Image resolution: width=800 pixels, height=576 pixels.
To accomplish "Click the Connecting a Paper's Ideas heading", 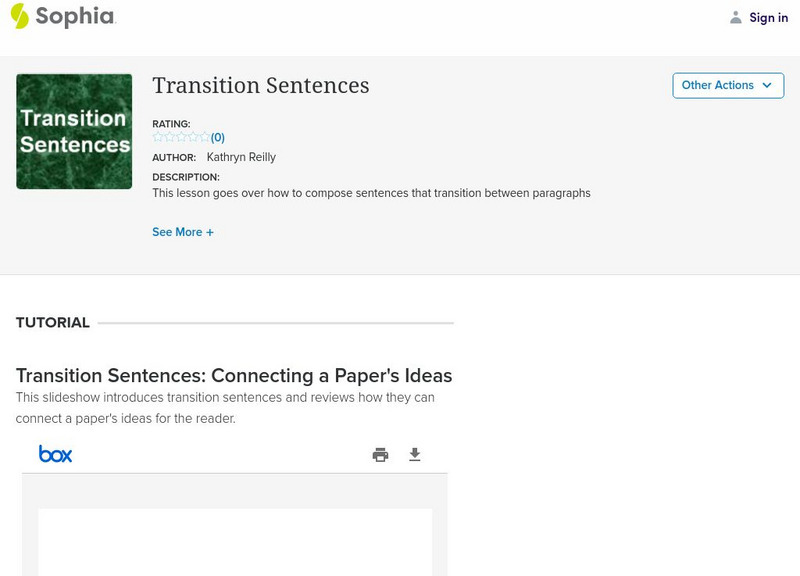I will click(234, 376).
